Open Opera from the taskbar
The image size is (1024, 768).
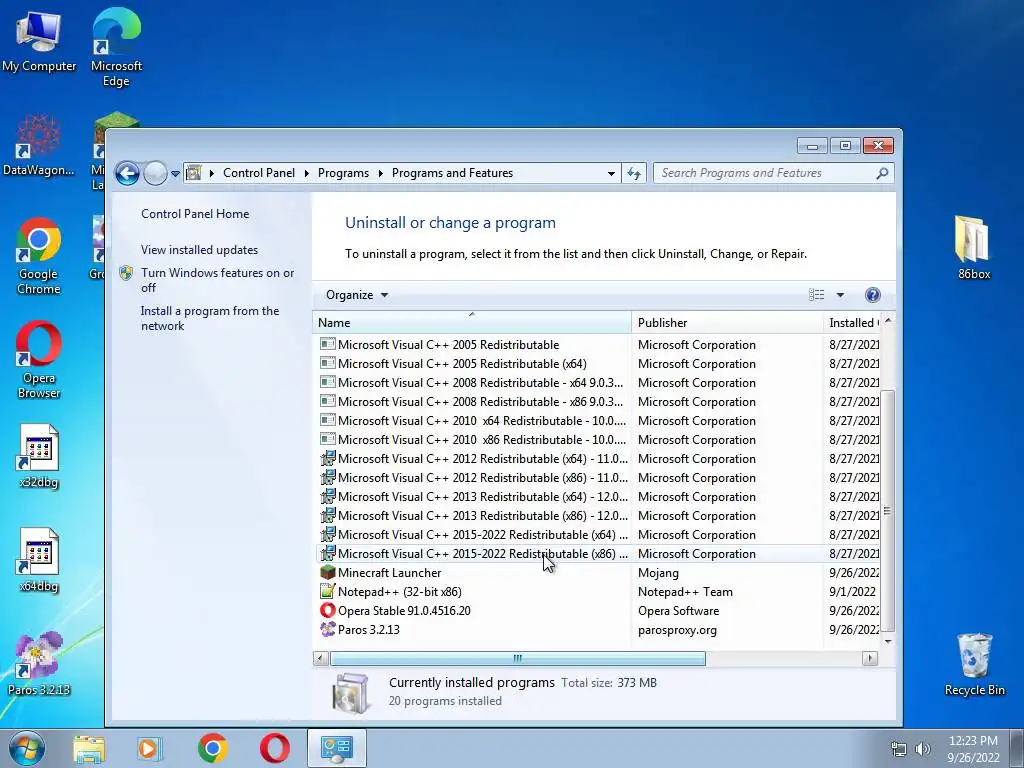(x=275, y=748)
